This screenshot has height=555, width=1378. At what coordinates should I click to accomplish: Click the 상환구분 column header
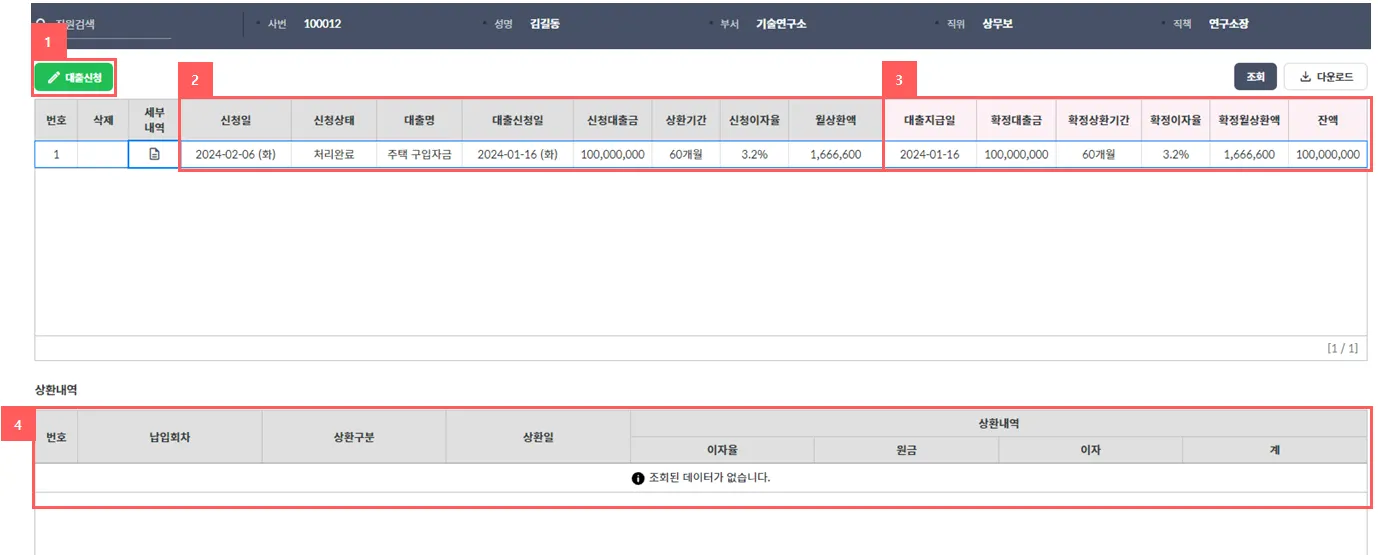(x=354, y=437)
